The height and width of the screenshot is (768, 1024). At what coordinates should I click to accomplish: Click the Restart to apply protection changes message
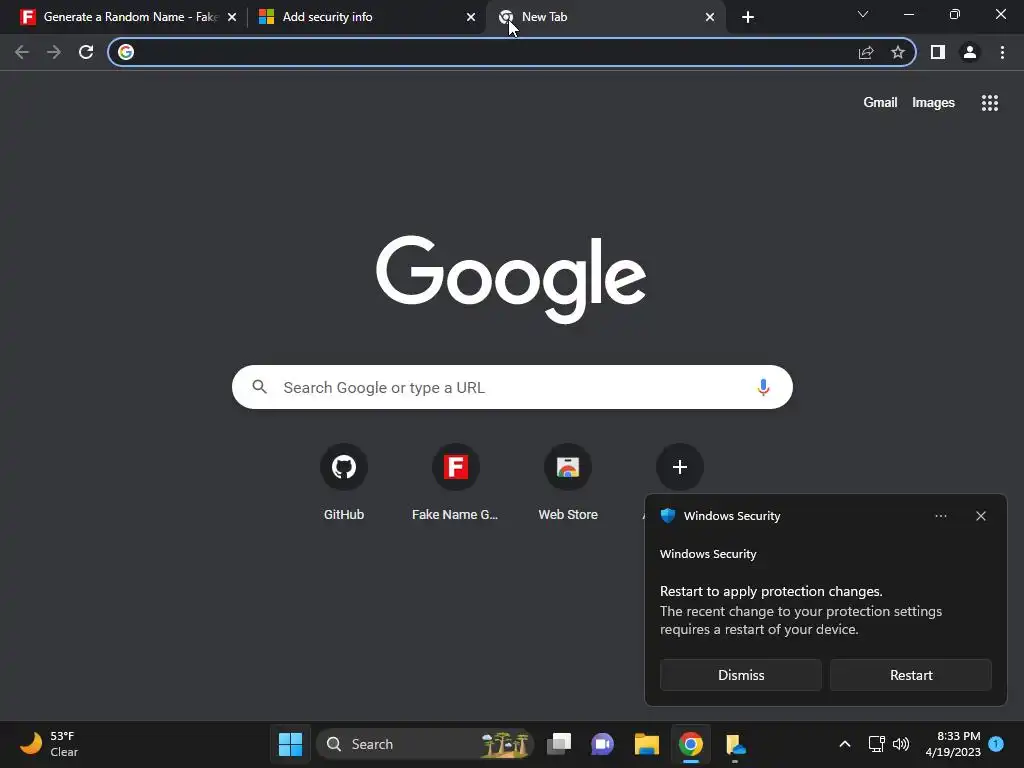(771, 591)
